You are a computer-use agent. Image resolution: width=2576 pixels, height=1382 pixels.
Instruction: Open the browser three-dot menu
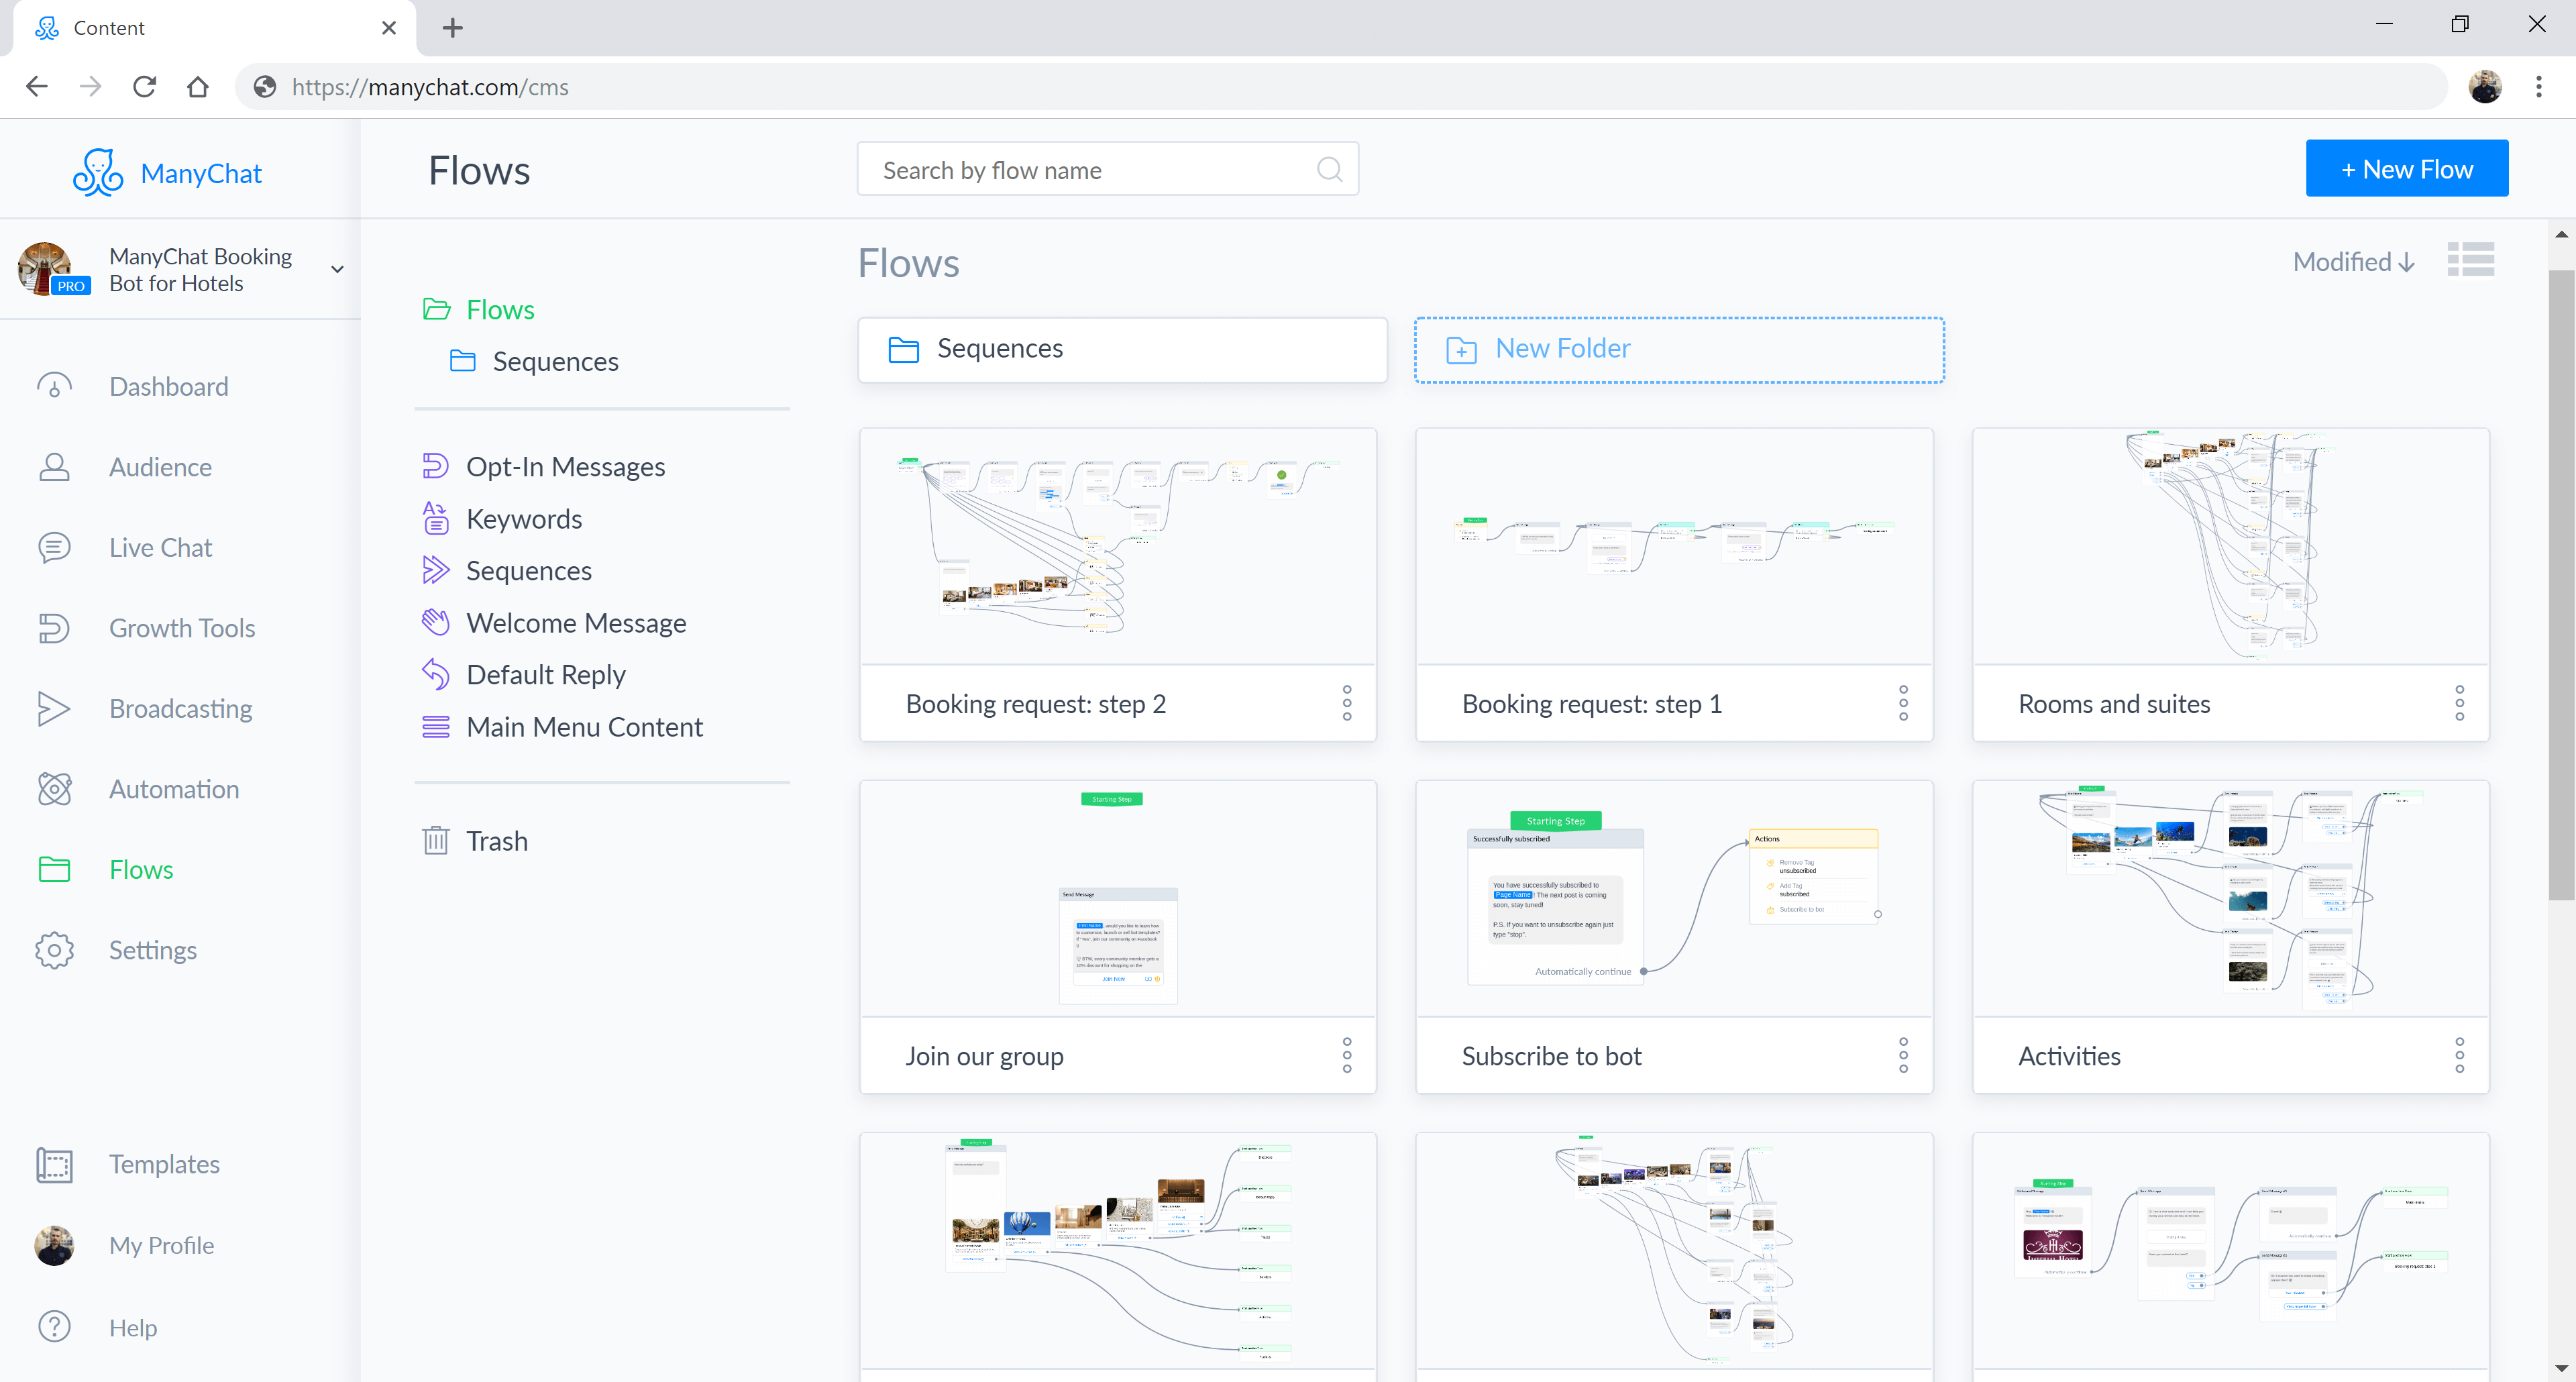click(x=2538, y=87)
